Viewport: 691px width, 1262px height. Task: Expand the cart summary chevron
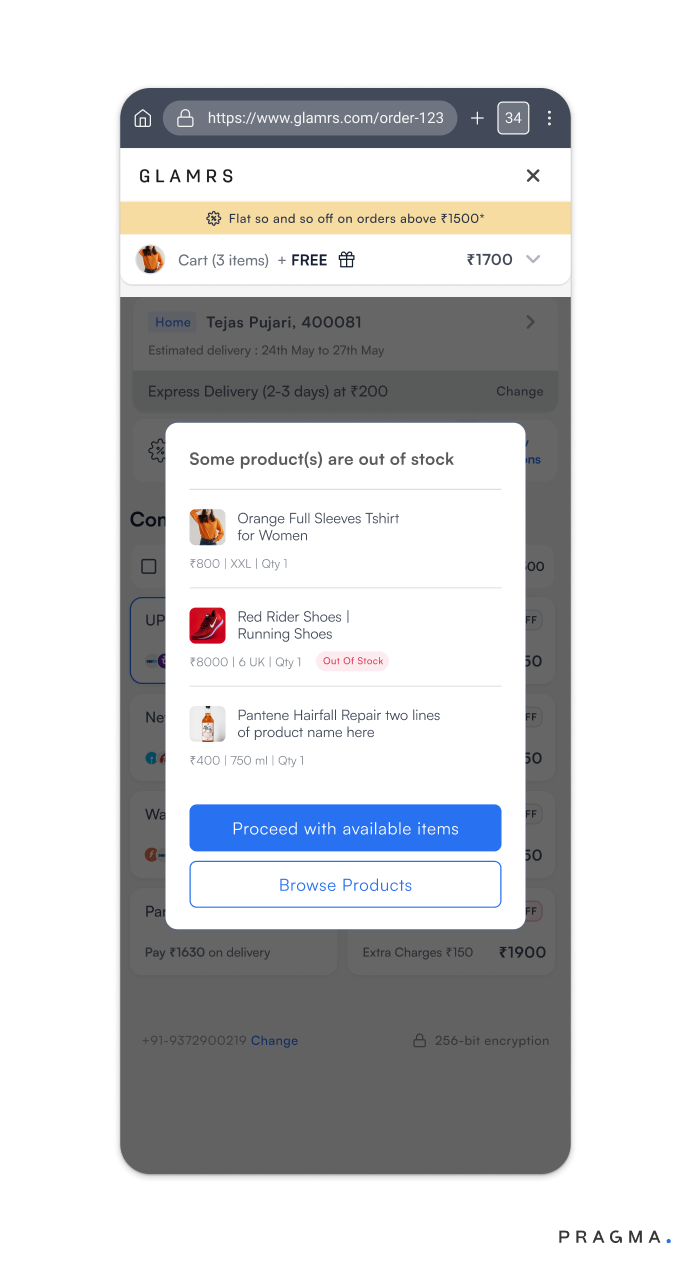[x=533, y=260]
